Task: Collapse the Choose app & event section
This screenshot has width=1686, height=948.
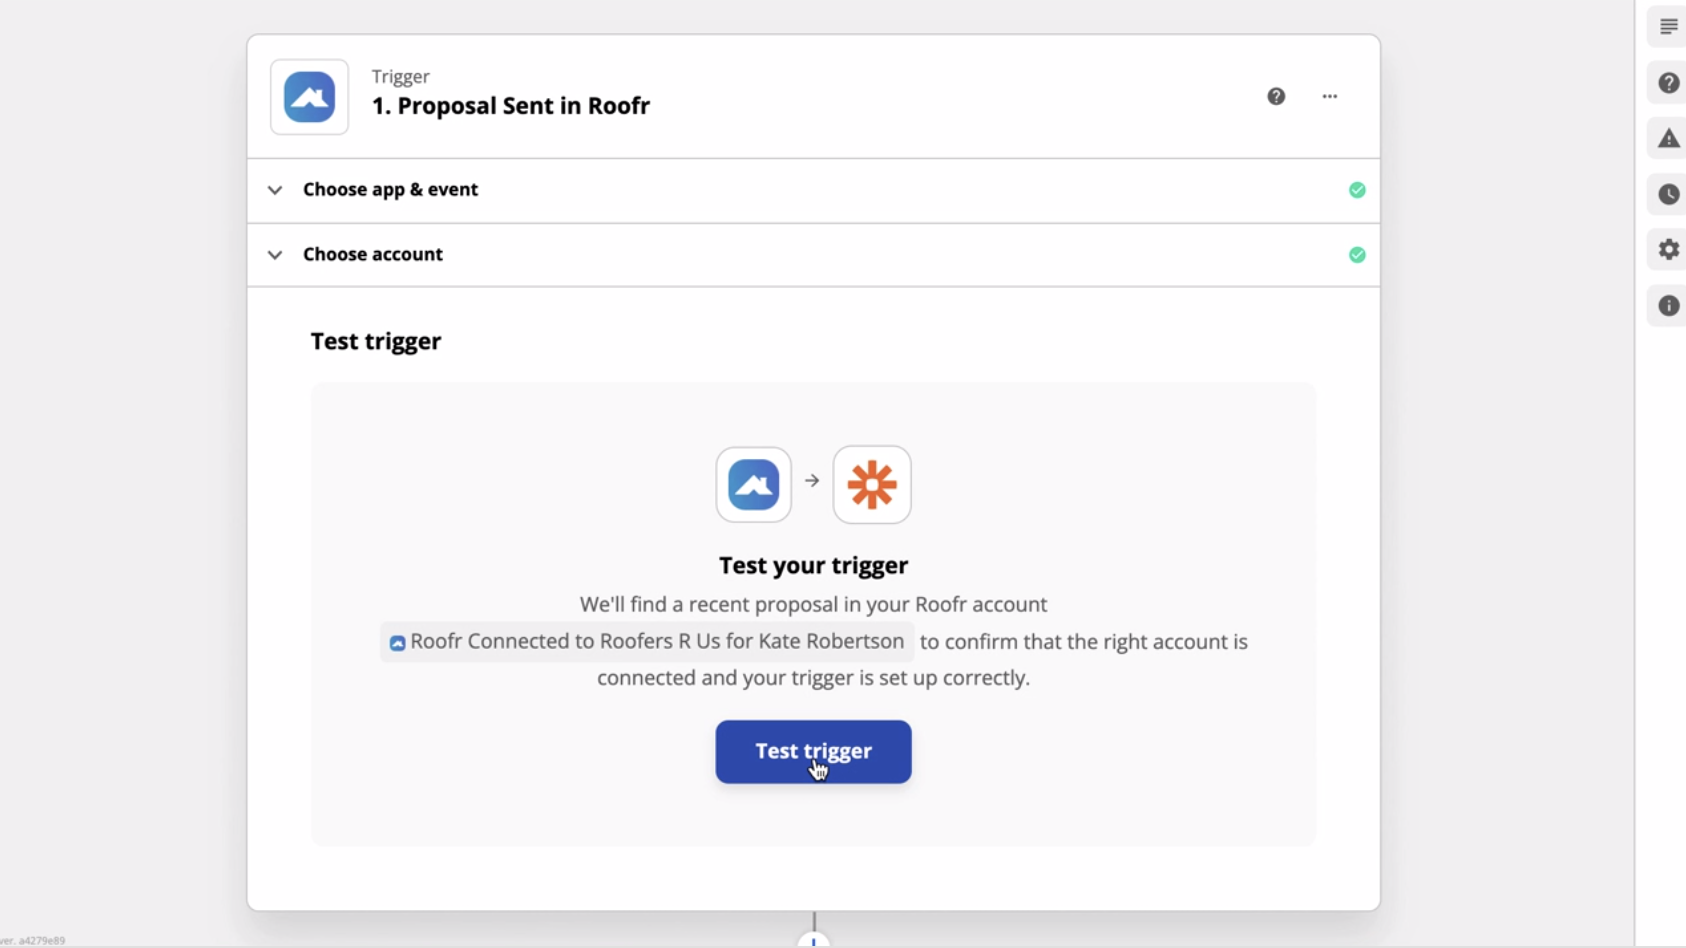Action: tap(274, 190)
